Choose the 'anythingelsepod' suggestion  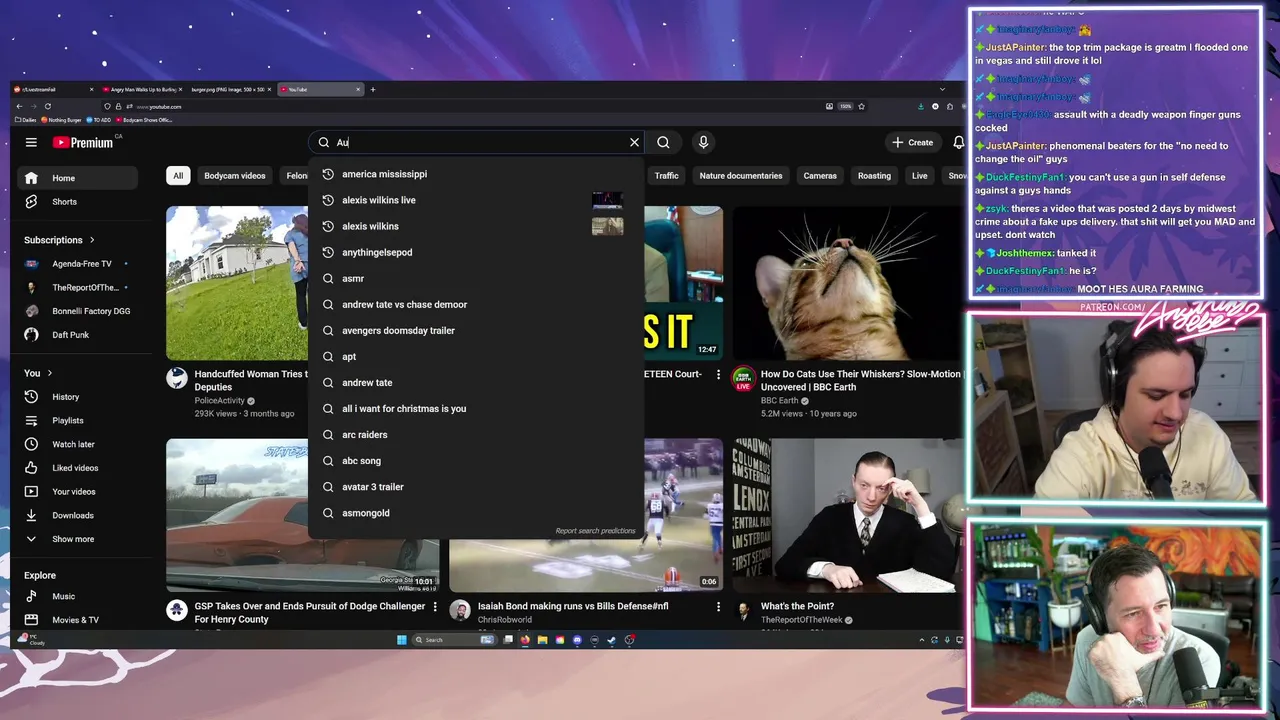point(475,252)
